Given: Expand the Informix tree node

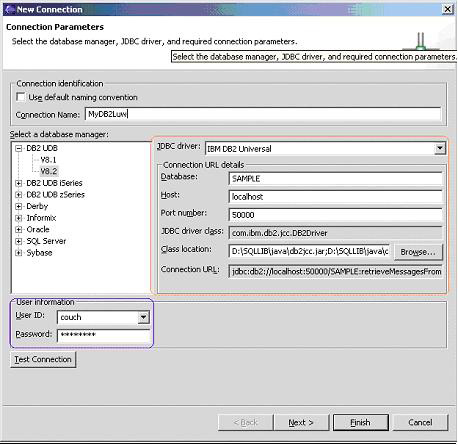Looking at the screenshot, I should tap(19, 218).
